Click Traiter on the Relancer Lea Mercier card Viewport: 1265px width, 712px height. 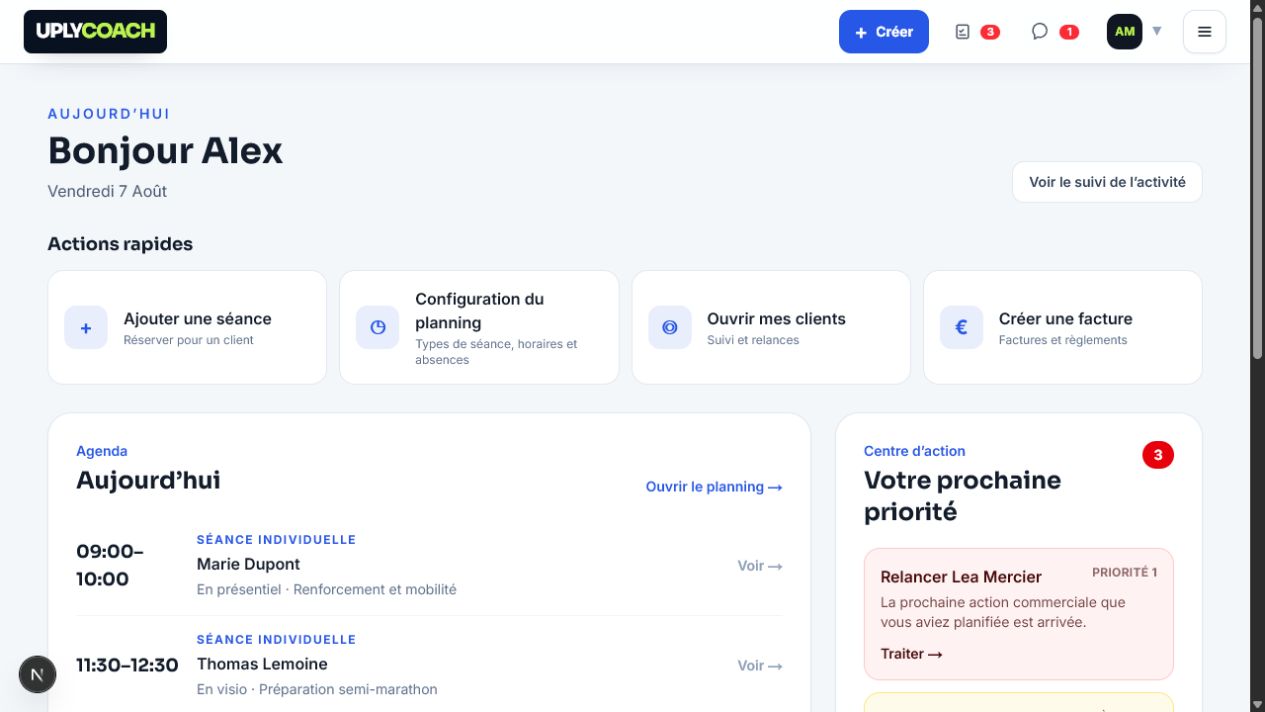click(x=911, y=654)
